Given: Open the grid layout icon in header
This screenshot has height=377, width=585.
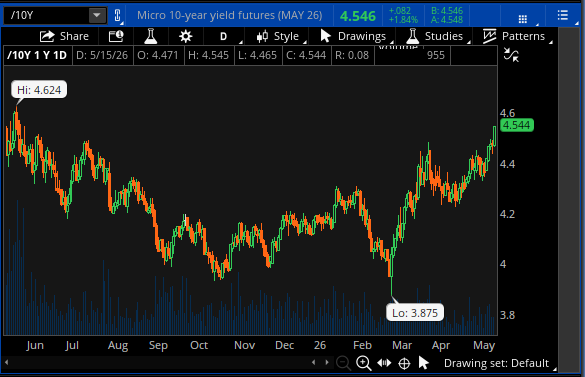Looking at the screenshot, I should [523, 19].
